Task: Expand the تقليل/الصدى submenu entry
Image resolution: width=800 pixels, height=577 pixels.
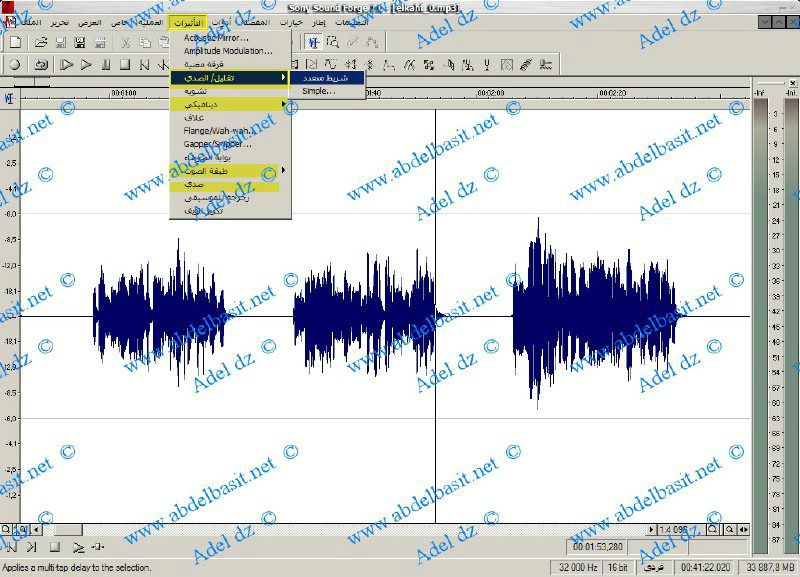Action: [230, 78]
